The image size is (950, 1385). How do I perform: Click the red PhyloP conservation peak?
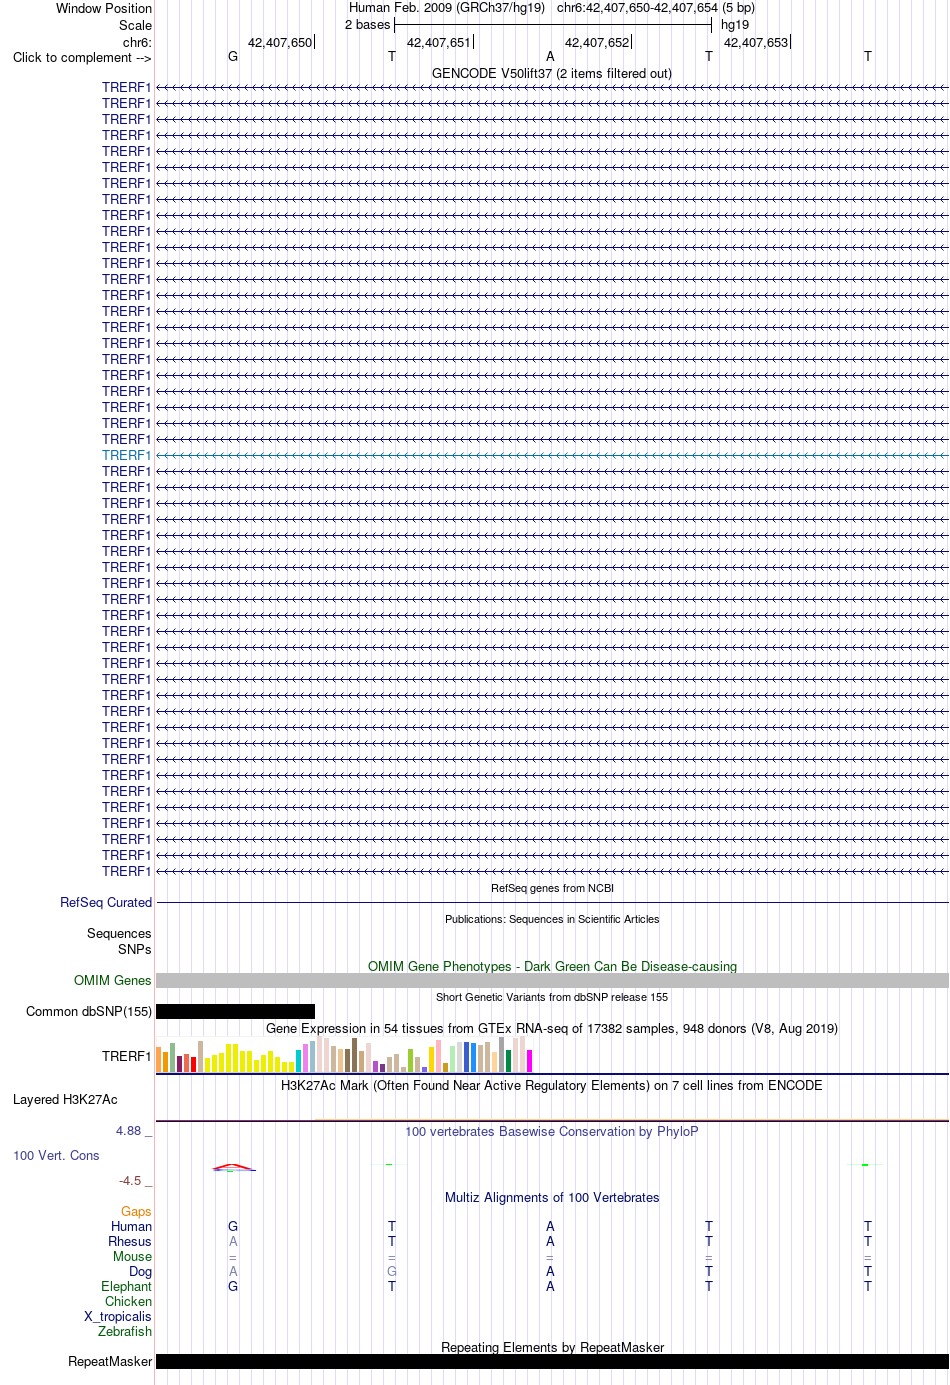tap(233, 1166)
